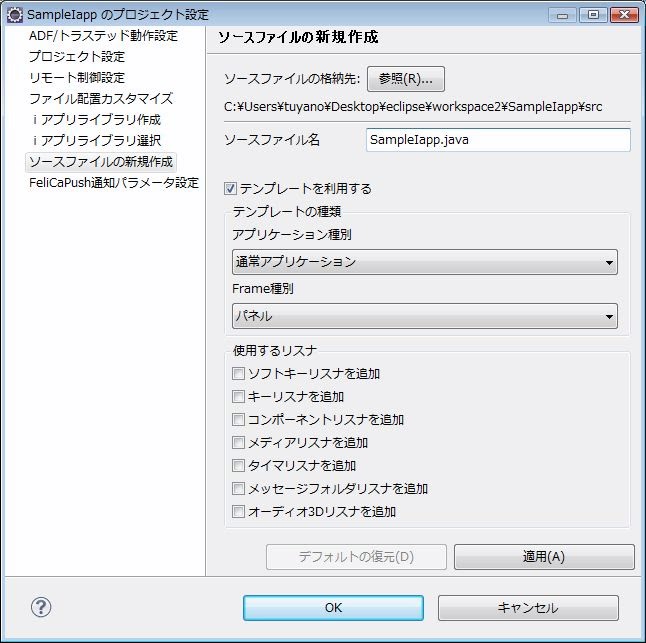The width and height of the screenshot is (646, 643).
Task: Open FeliCaPush通知パラメータ設定 page
Action: pos(114,183)
